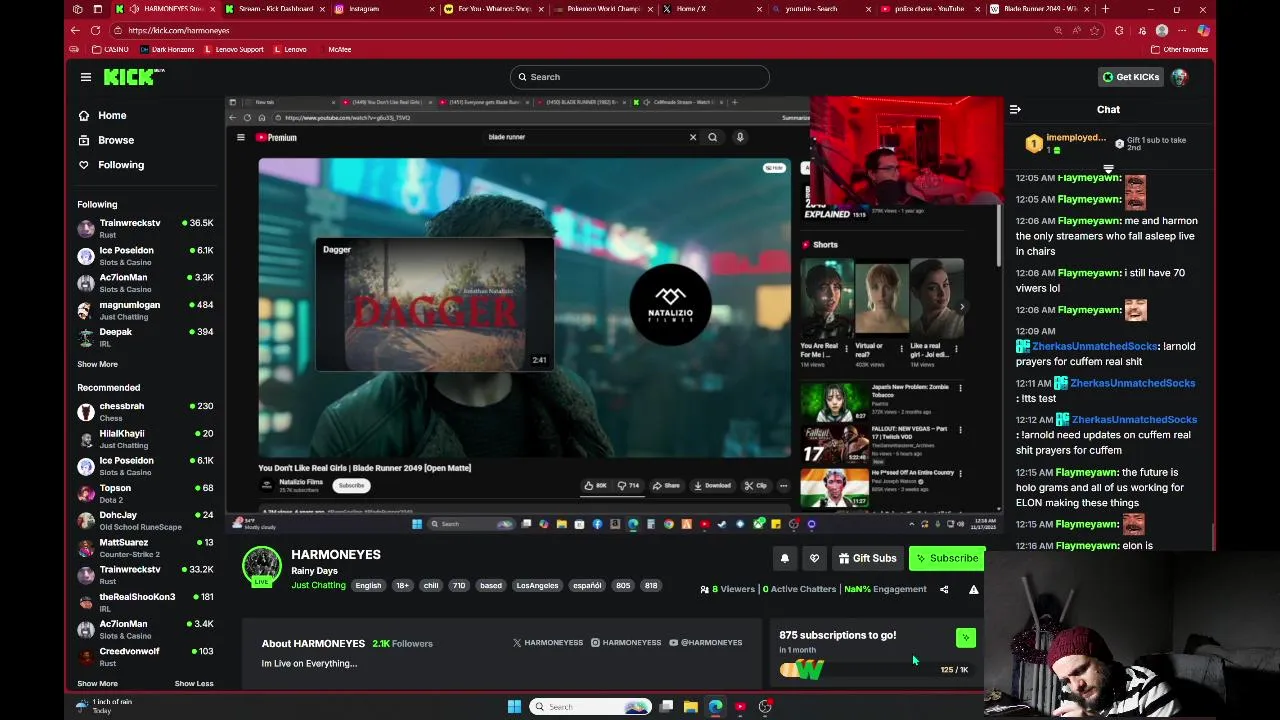Screen dimensions: 1280x720
Task: Open File Explorer from the taskbar
Action: [x=690, y=707]
